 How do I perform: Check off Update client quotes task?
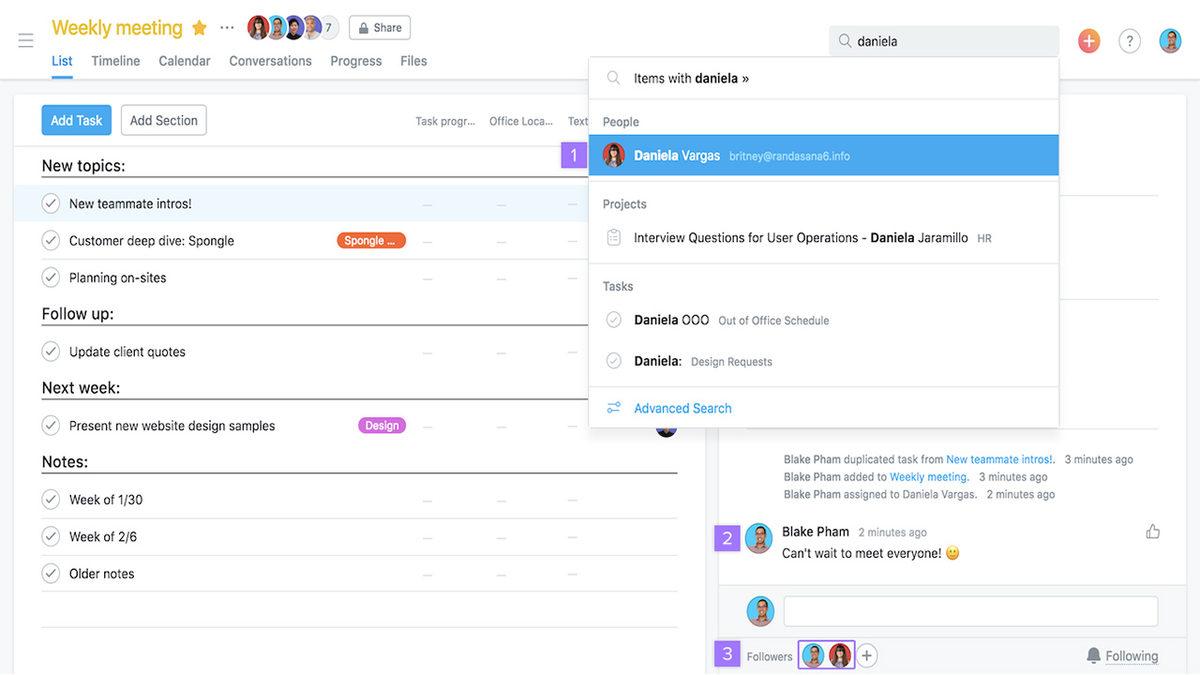coord(51,352)
